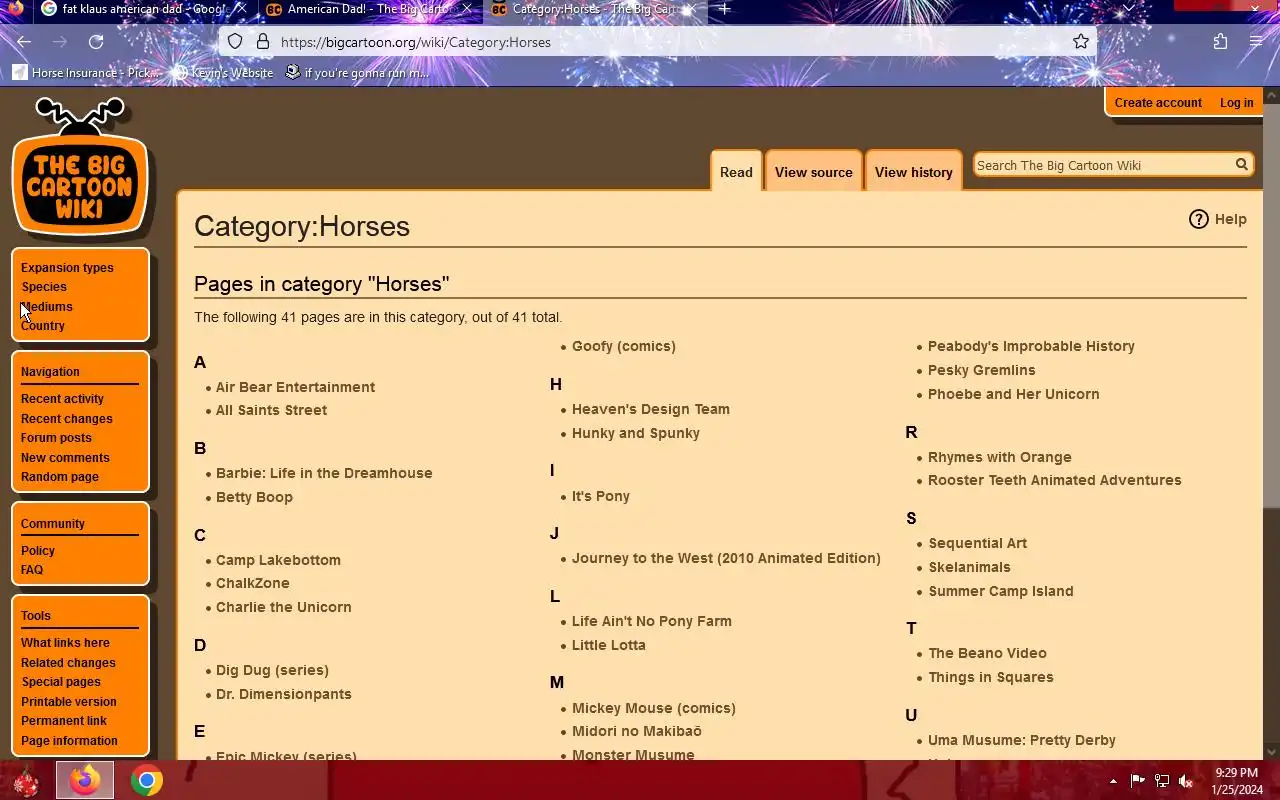Open Heaven's Design Team page
This screenshot has width=1280, height=800.
click(650, 409)
